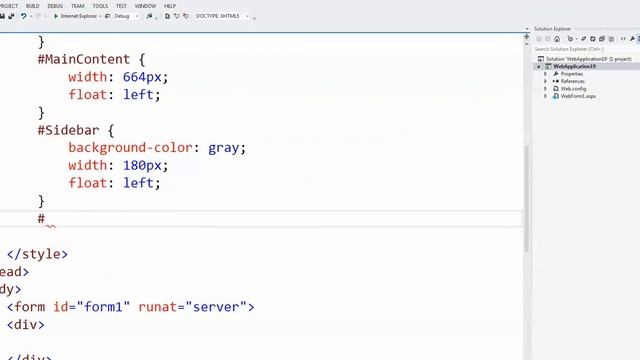Click the Search Solution Explorer field
Image resolution: width=640 pixels, height=360 pixels.
point(586,49)
